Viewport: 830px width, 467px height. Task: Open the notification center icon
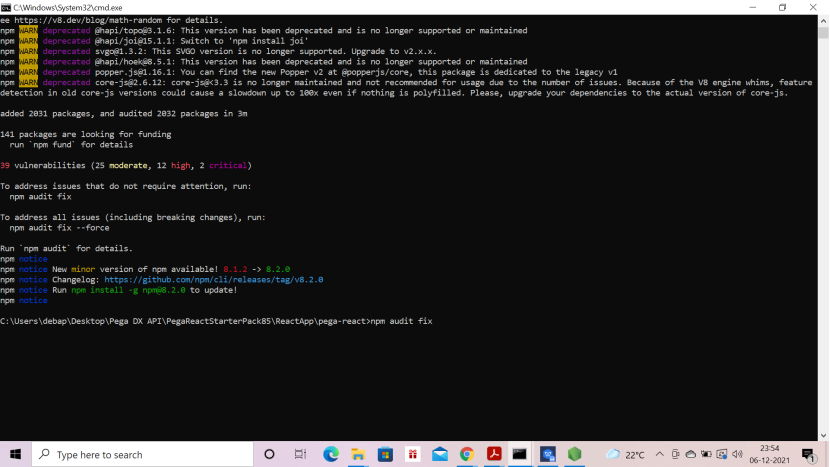point(808,455)
